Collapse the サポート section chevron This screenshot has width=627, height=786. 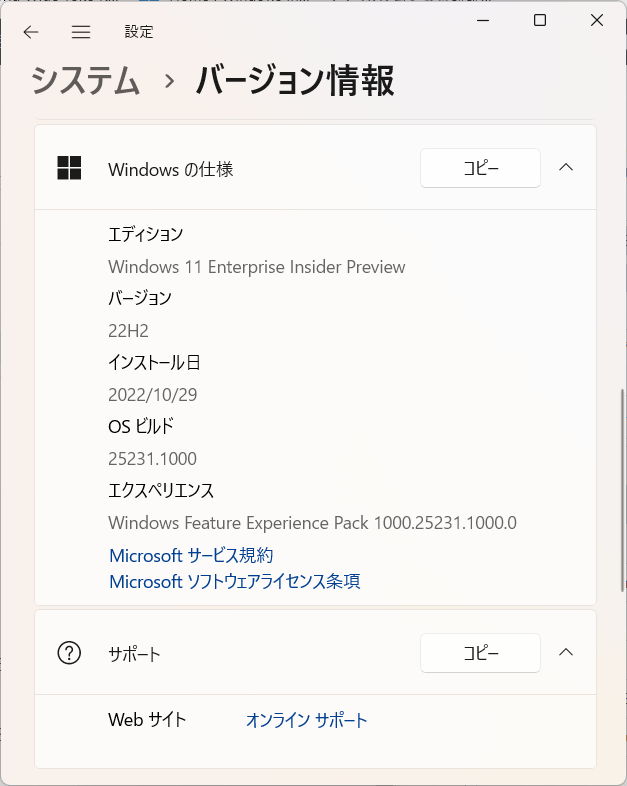point(566,653)
